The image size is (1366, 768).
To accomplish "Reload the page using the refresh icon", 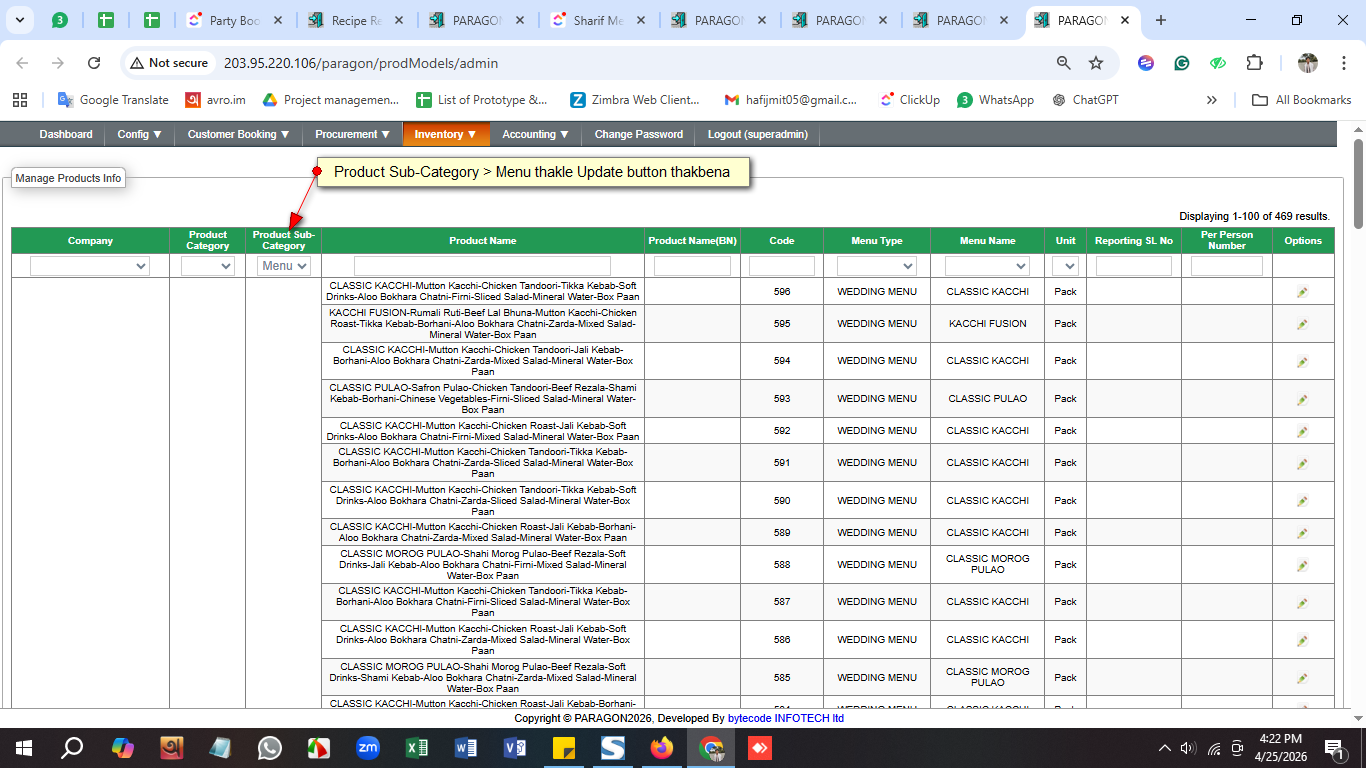I will pyautogui.click(x=94, y=63).
